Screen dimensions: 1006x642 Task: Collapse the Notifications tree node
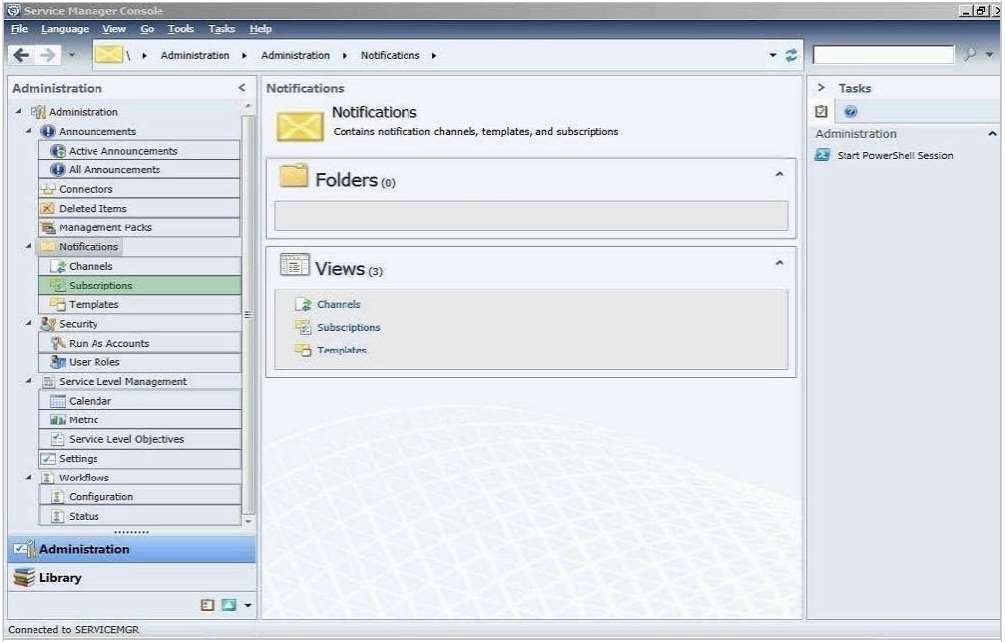(28, 246)
